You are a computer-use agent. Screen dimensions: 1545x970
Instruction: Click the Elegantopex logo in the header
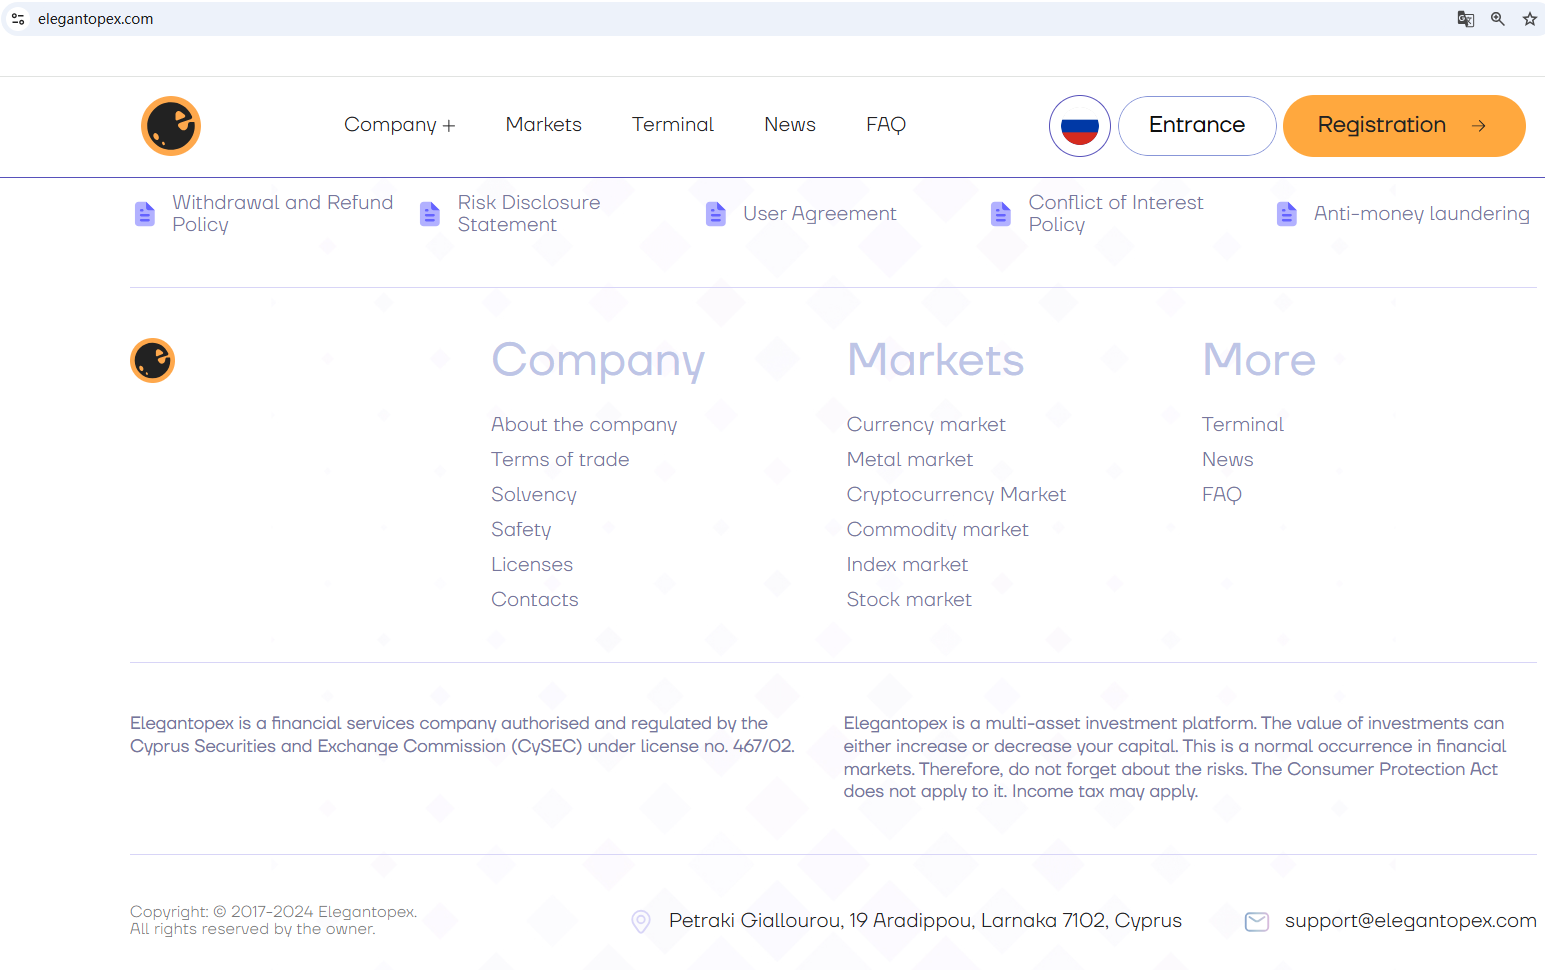171,126
